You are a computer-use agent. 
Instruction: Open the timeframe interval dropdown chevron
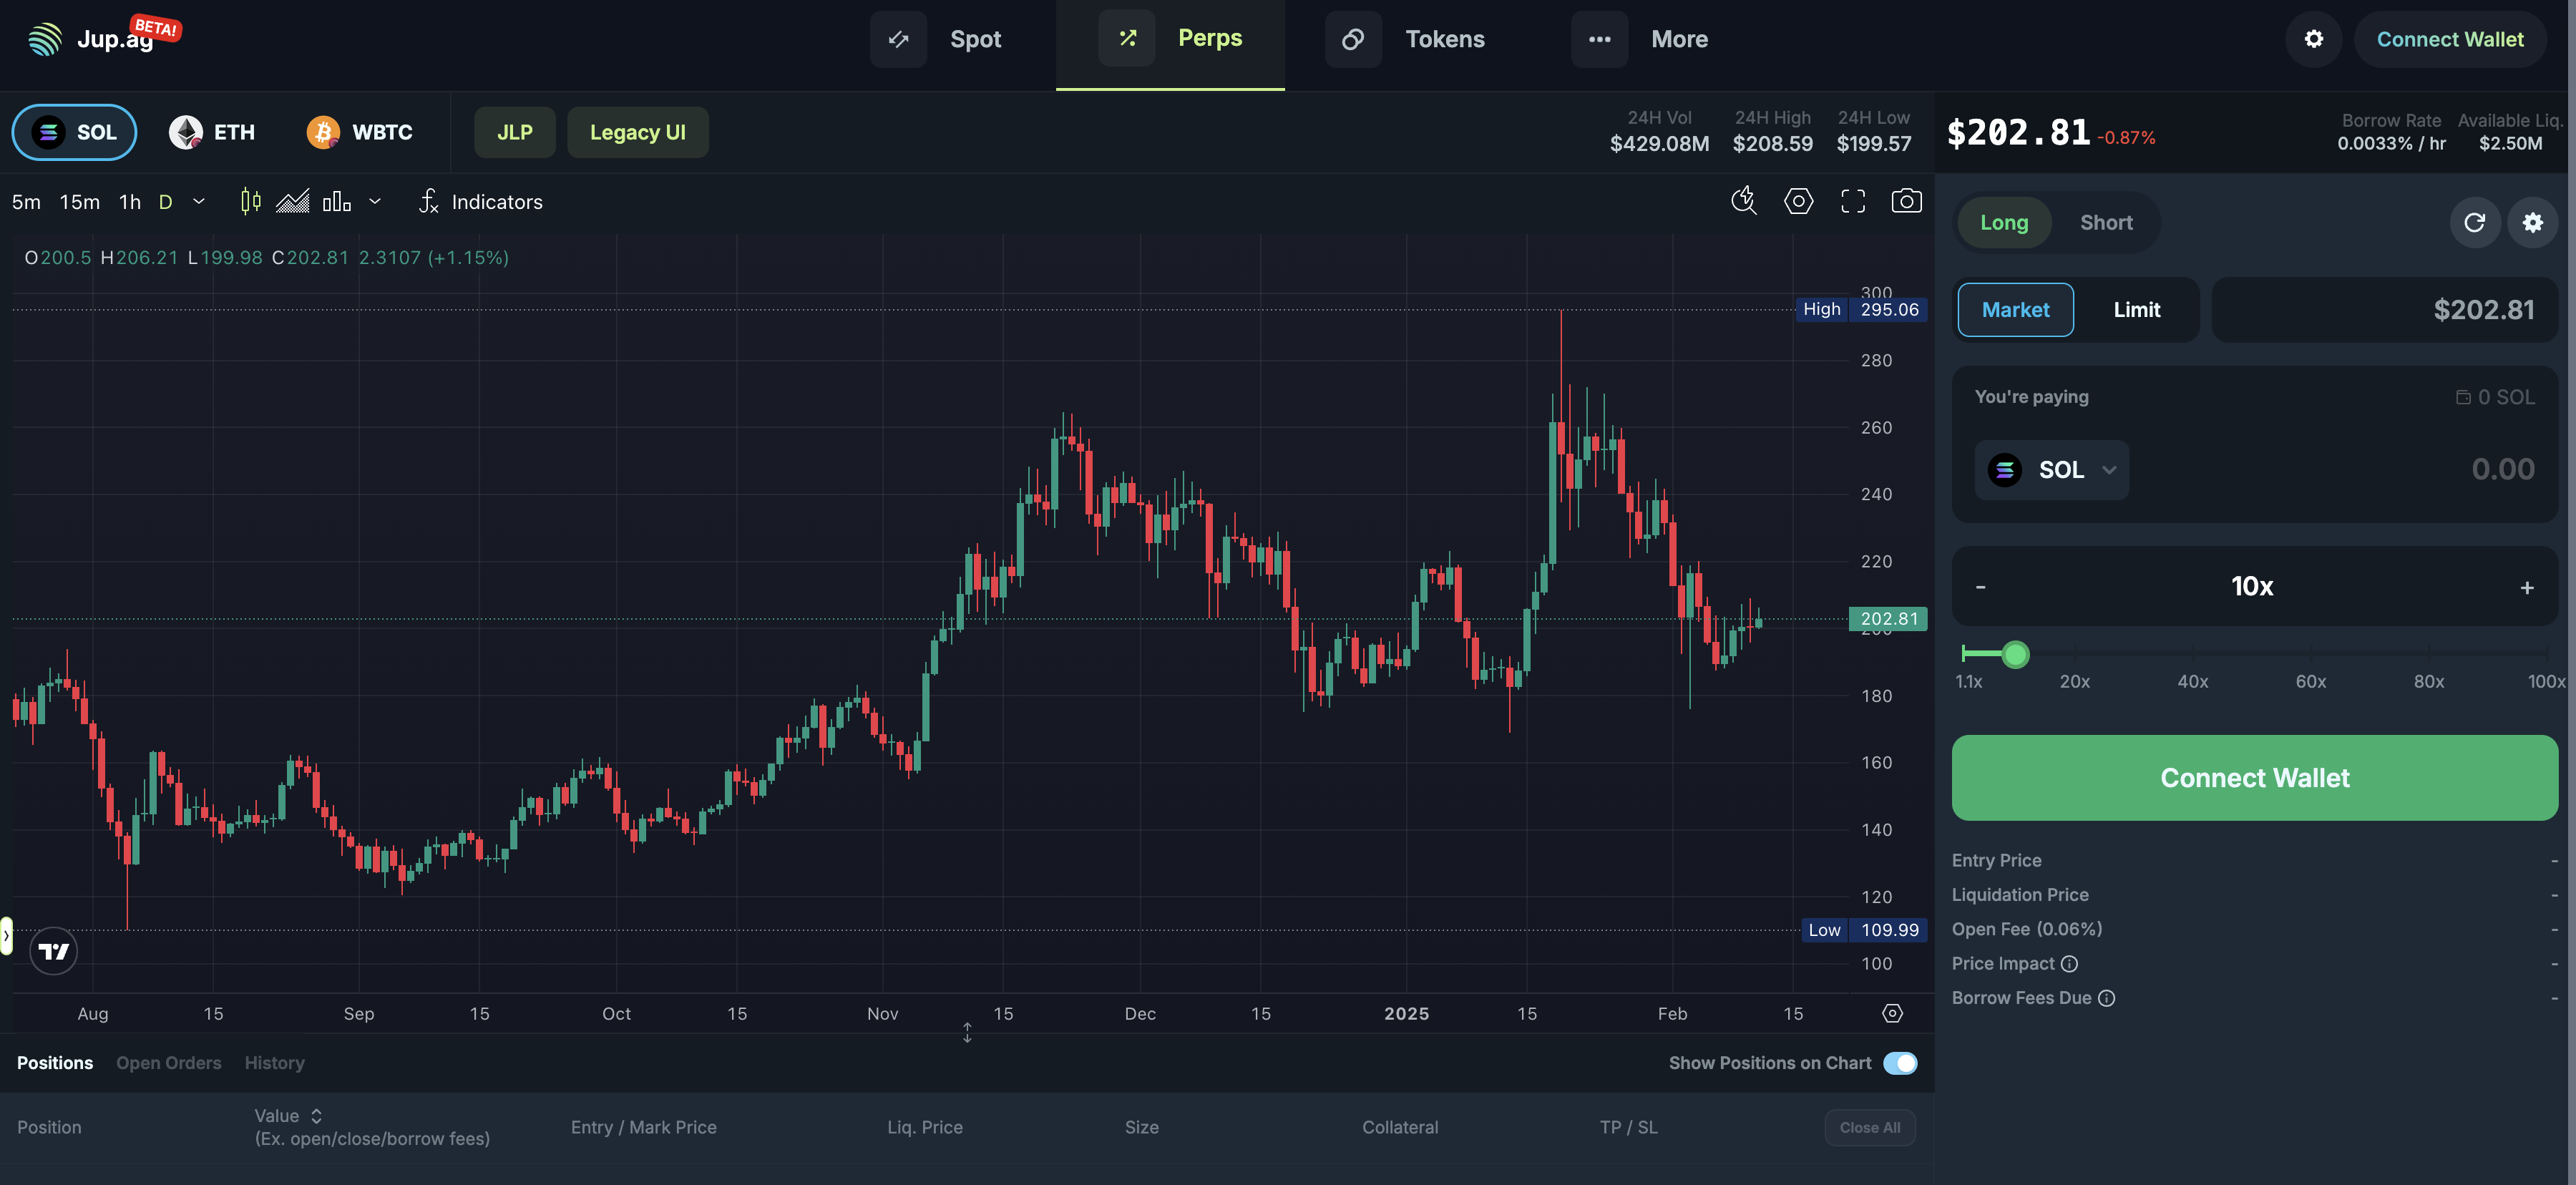199,202
